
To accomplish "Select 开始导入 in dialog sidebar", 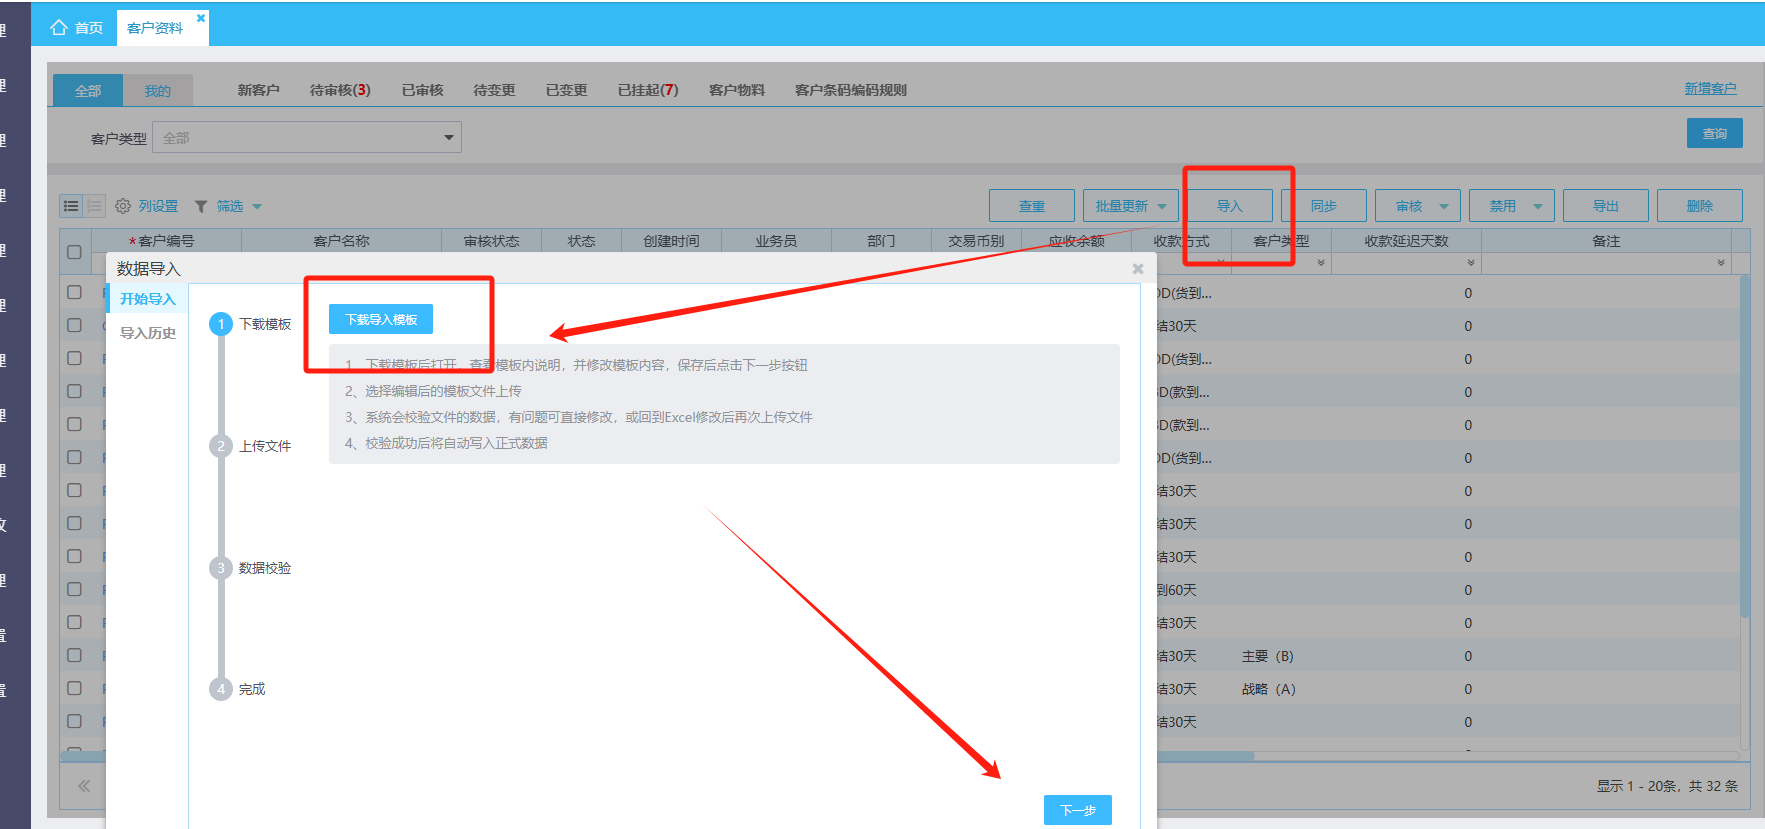I will point(148,299).
